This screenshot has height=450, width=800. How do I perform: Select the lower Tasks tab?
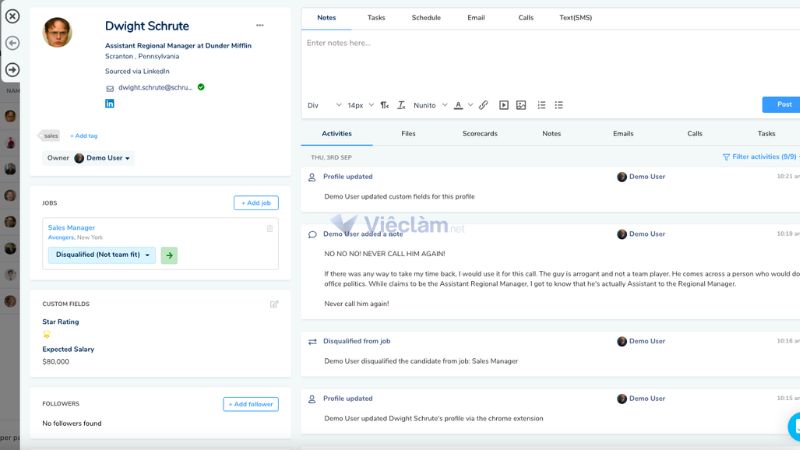coord(766,134)
